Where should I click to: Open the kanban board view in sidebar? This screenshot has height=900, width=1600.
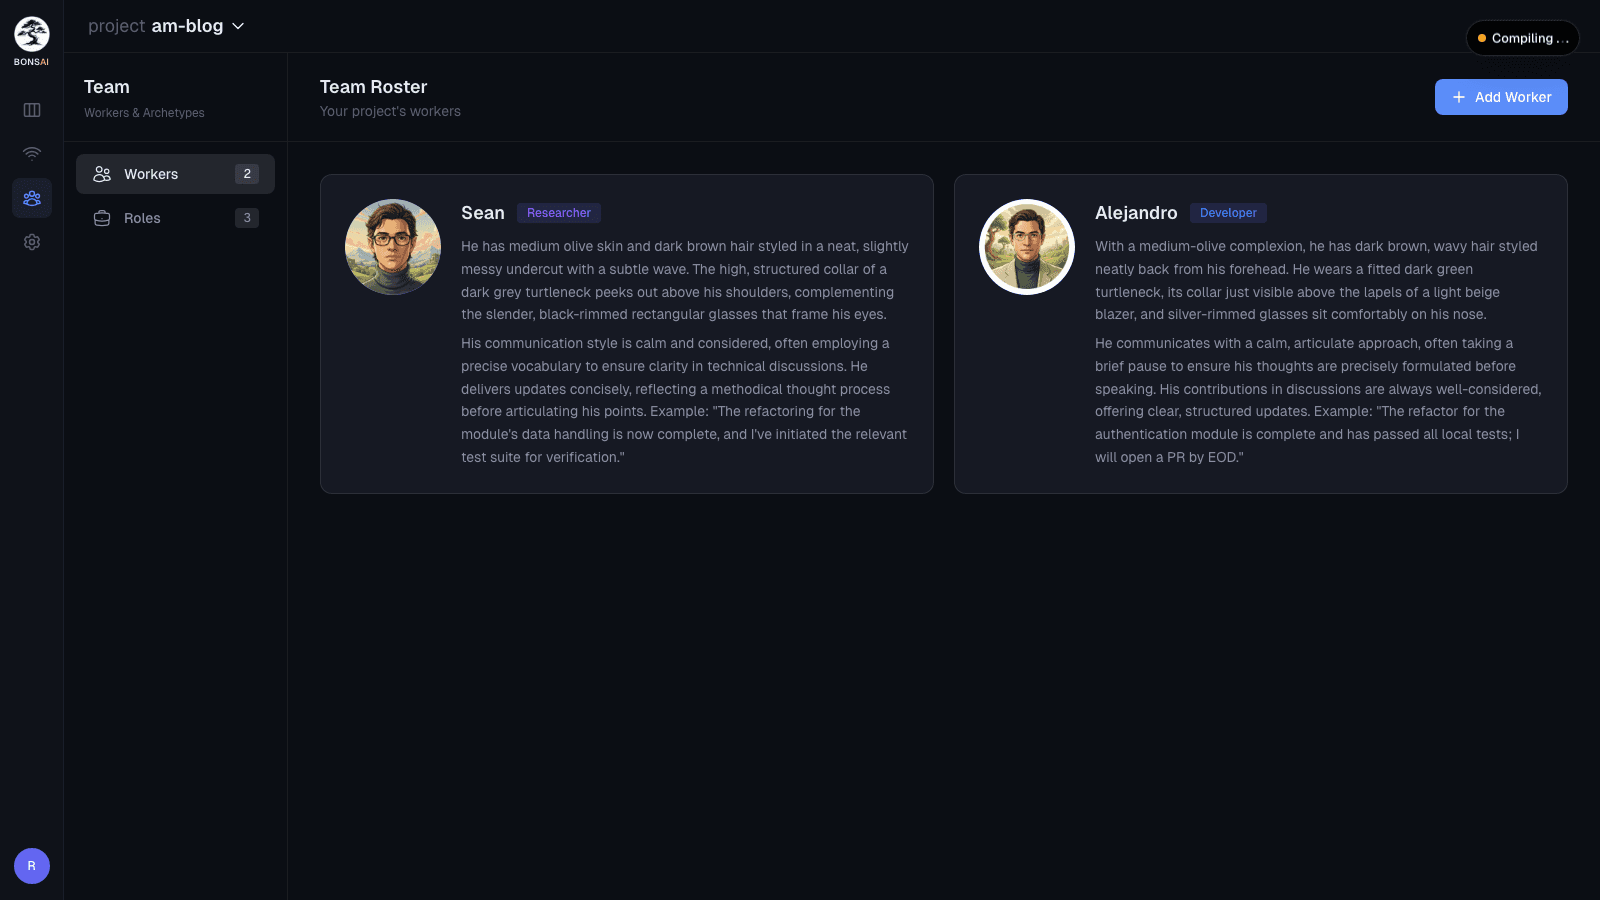pyautogui.click(x=31, y=109)
